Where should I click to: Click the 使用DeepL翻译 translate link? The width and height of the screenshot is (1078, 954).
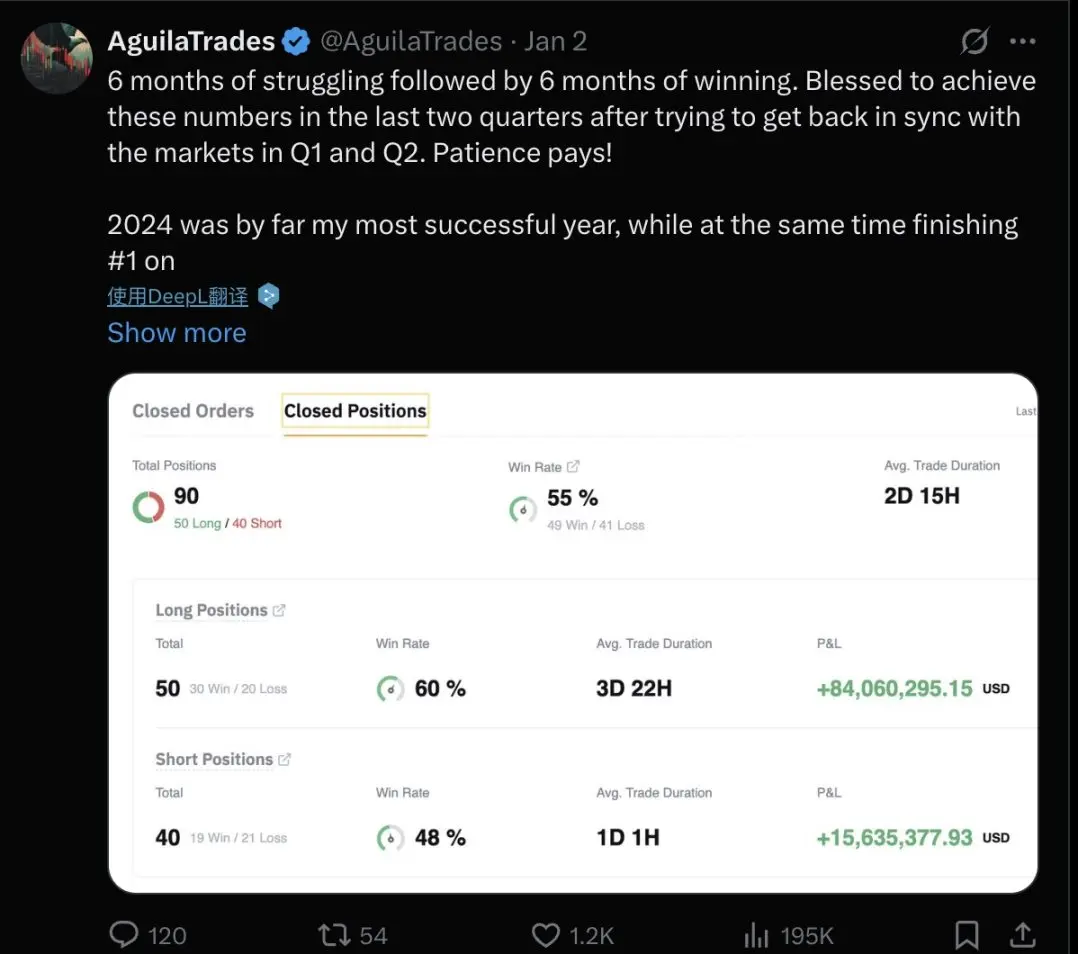point(177,296)
